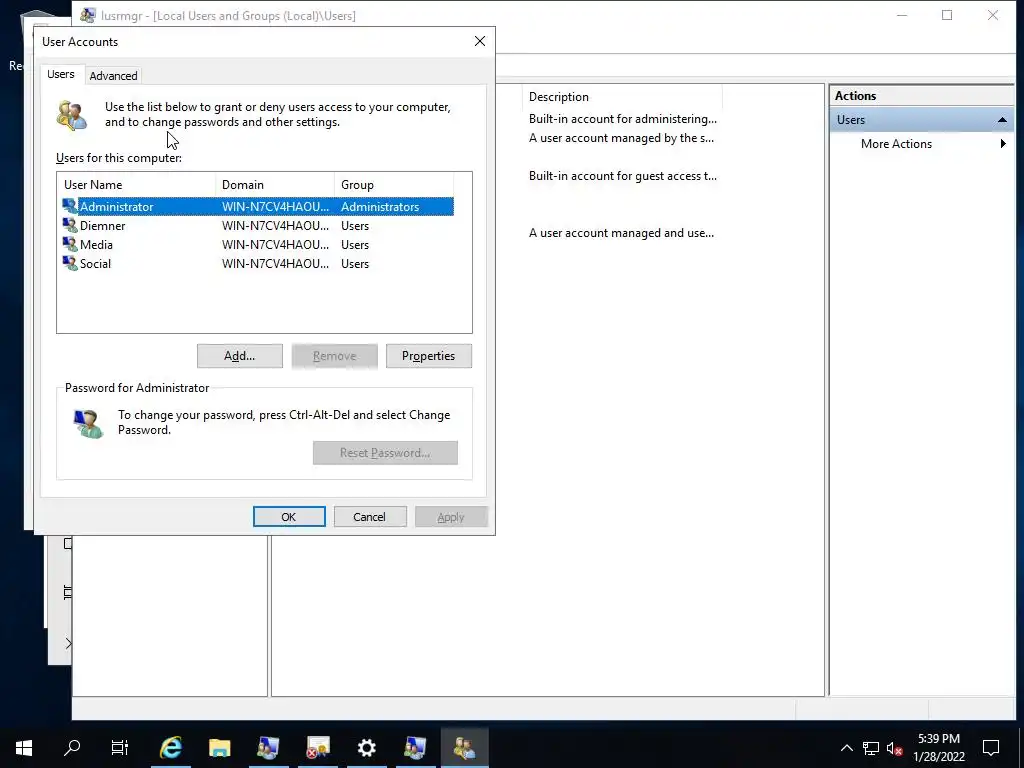This screenshot has width=1024, height=768.
Task: Click the network icon in system tray
Action: tap(870, 748)
